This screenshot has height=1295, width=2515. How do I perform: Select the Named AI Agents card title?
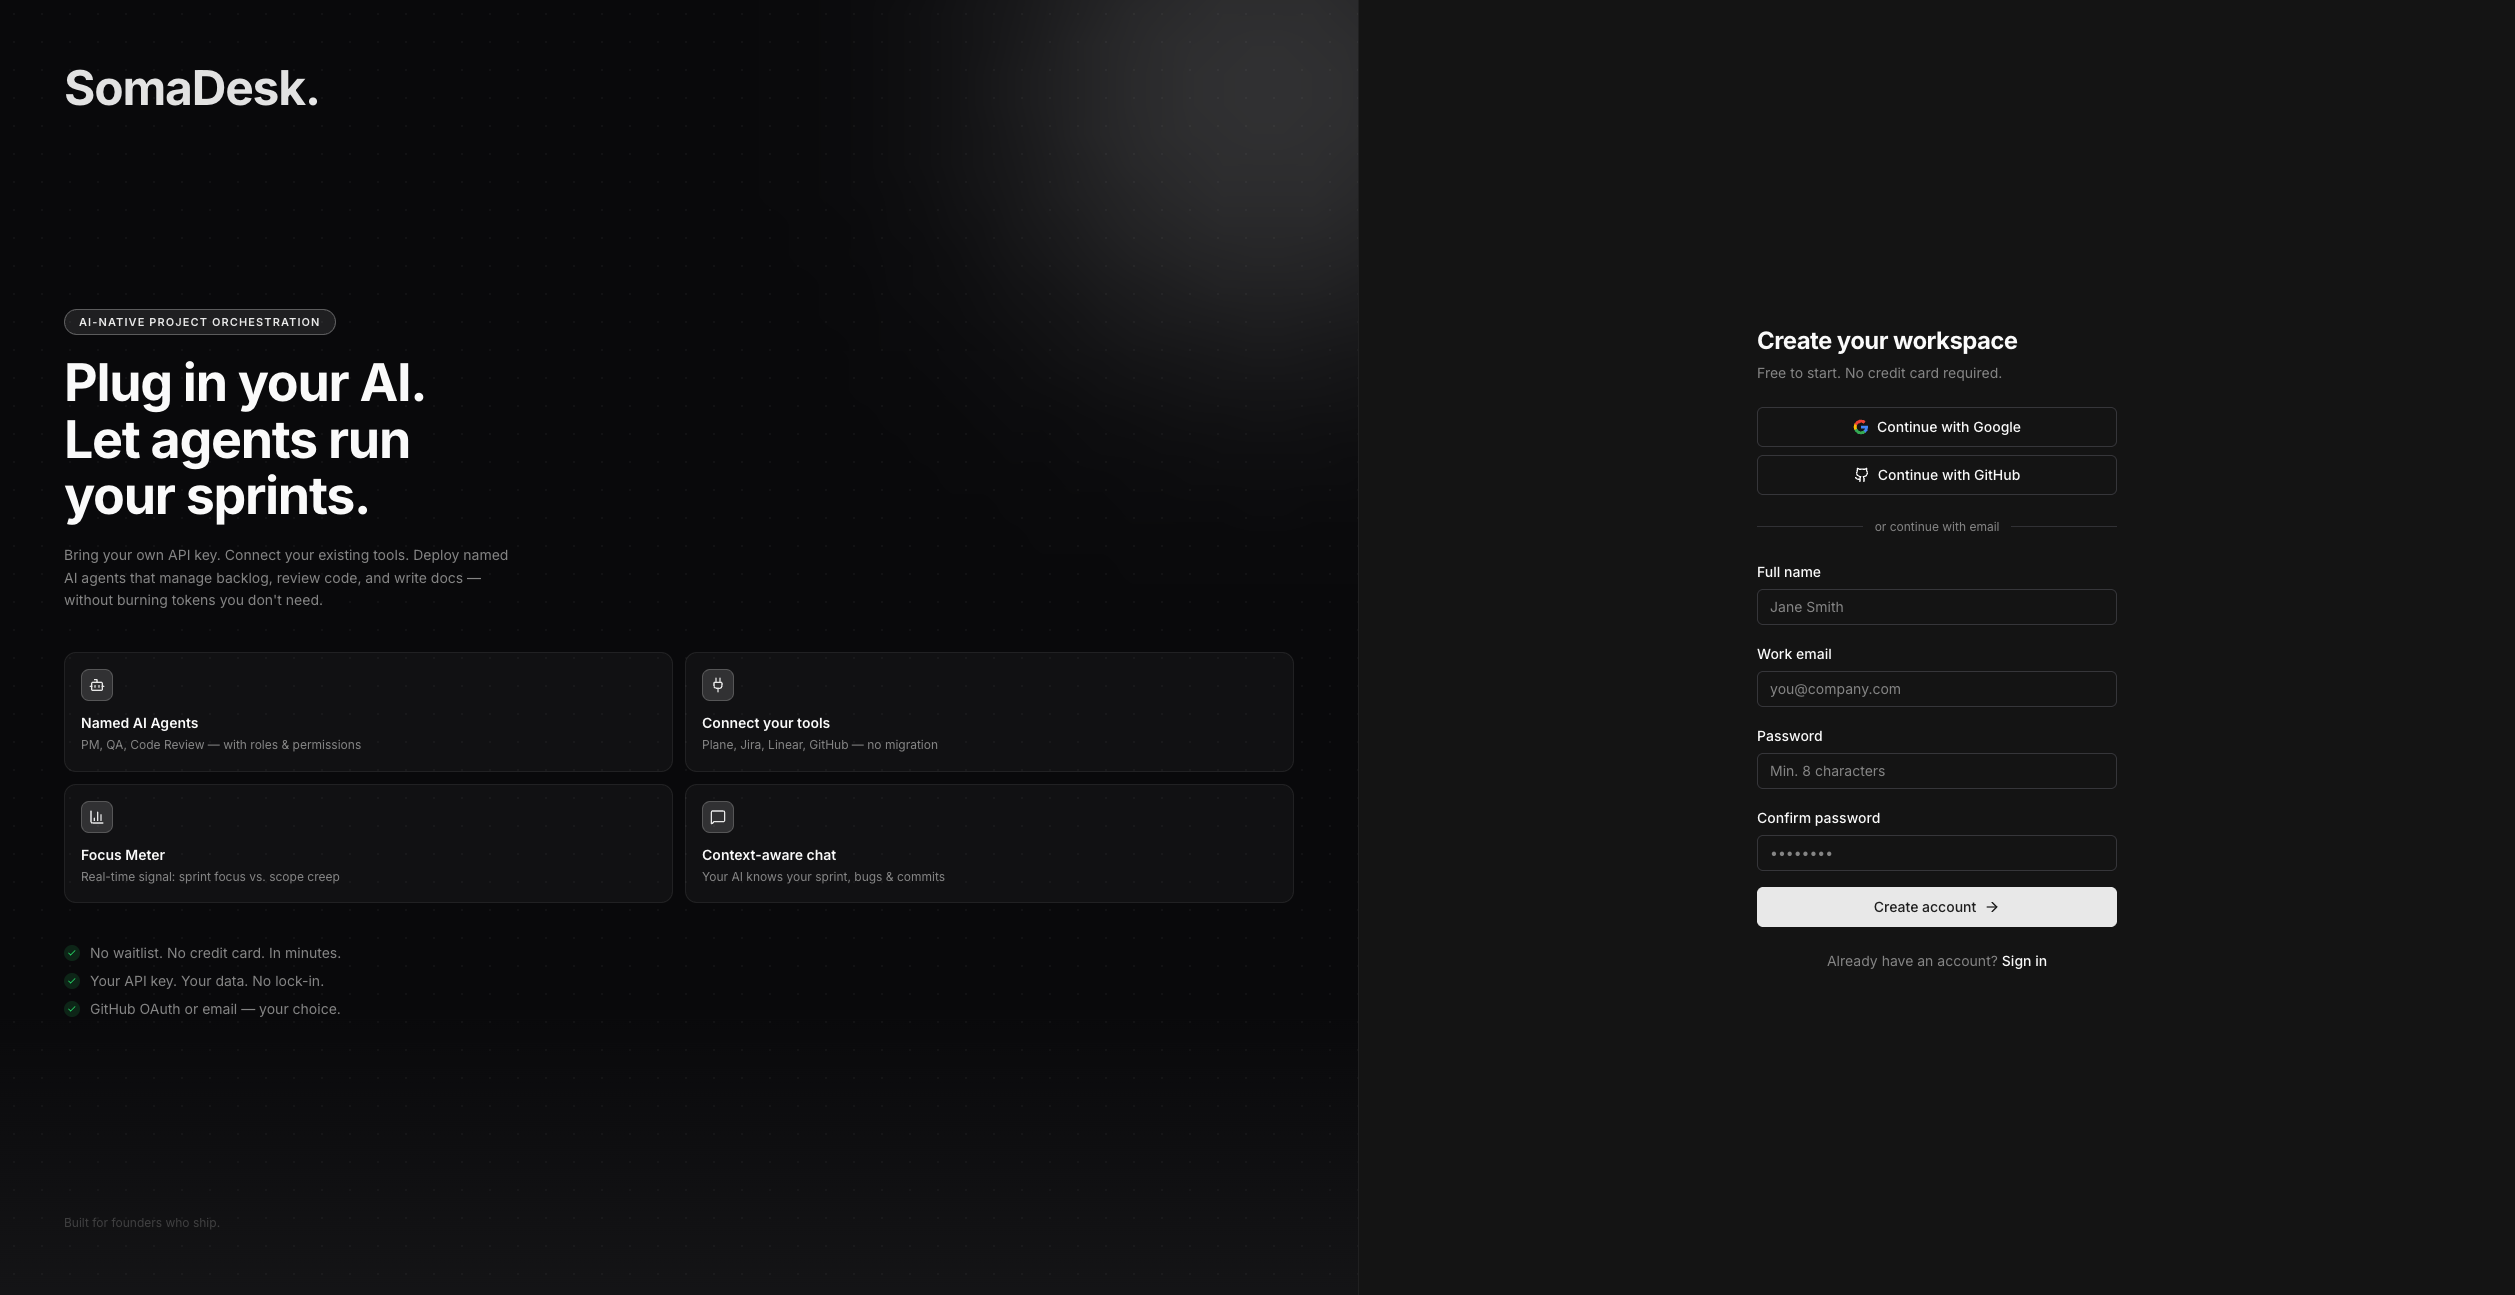[139, 723]
